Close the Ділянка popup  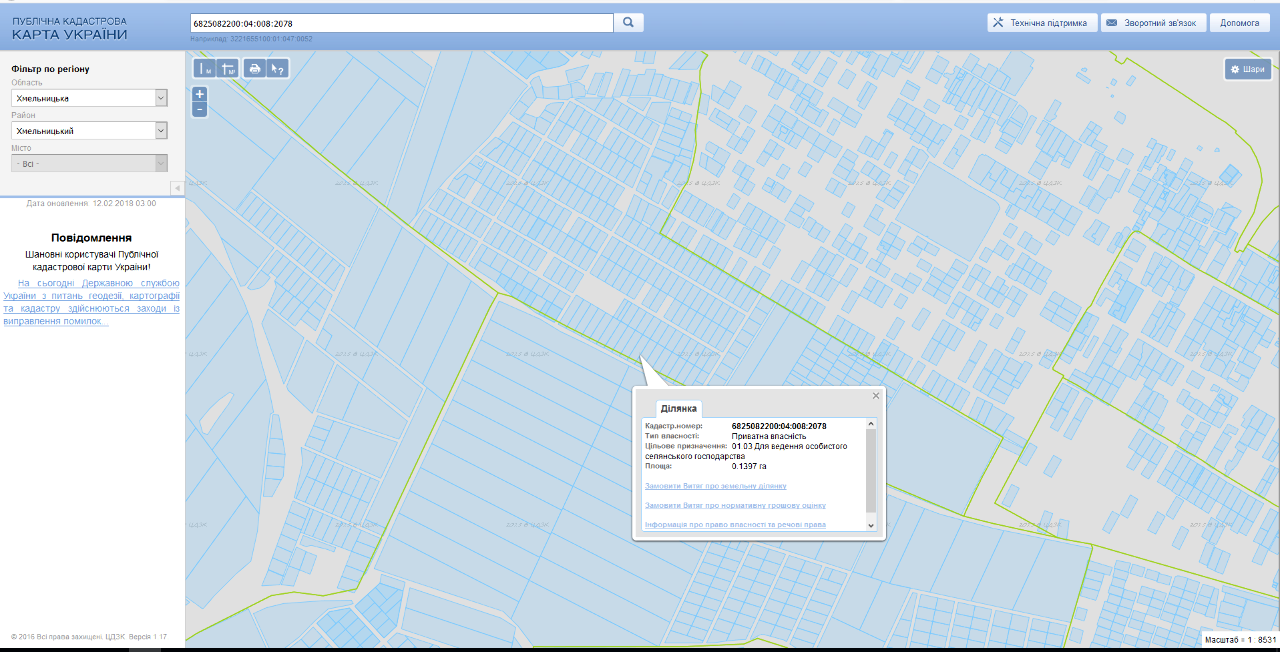876,396
